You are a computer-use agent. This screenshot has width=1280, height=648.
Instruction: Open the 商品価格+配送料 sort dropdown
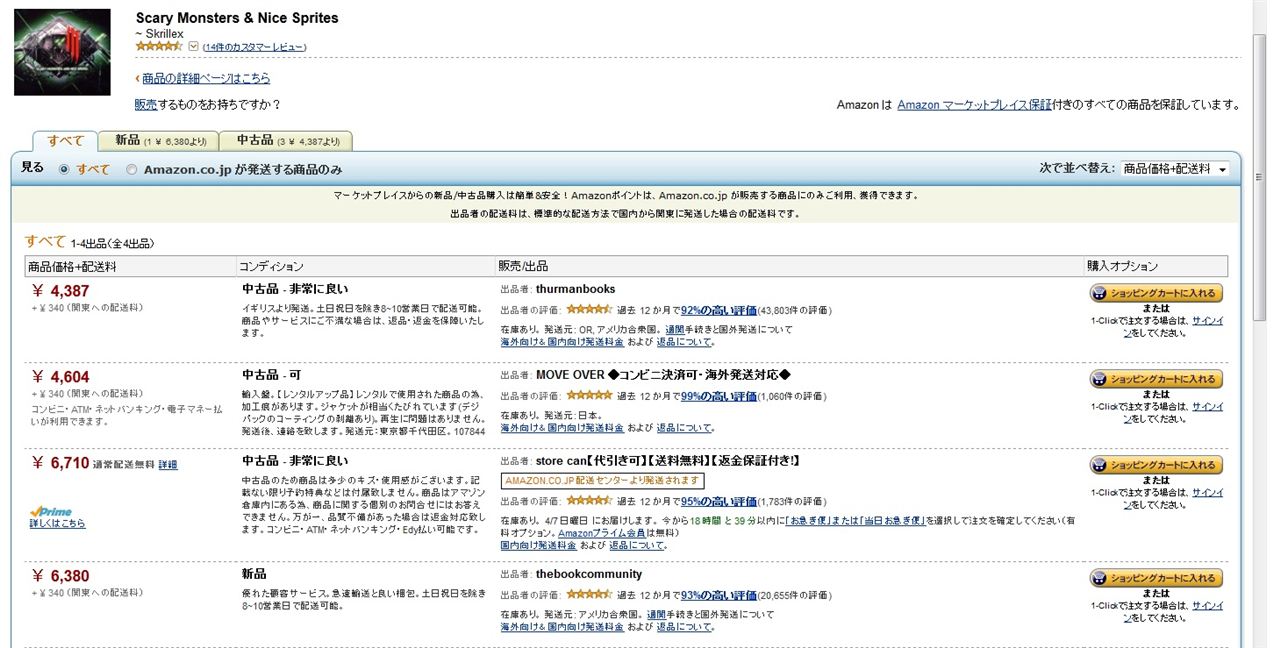click(1174, 169)
